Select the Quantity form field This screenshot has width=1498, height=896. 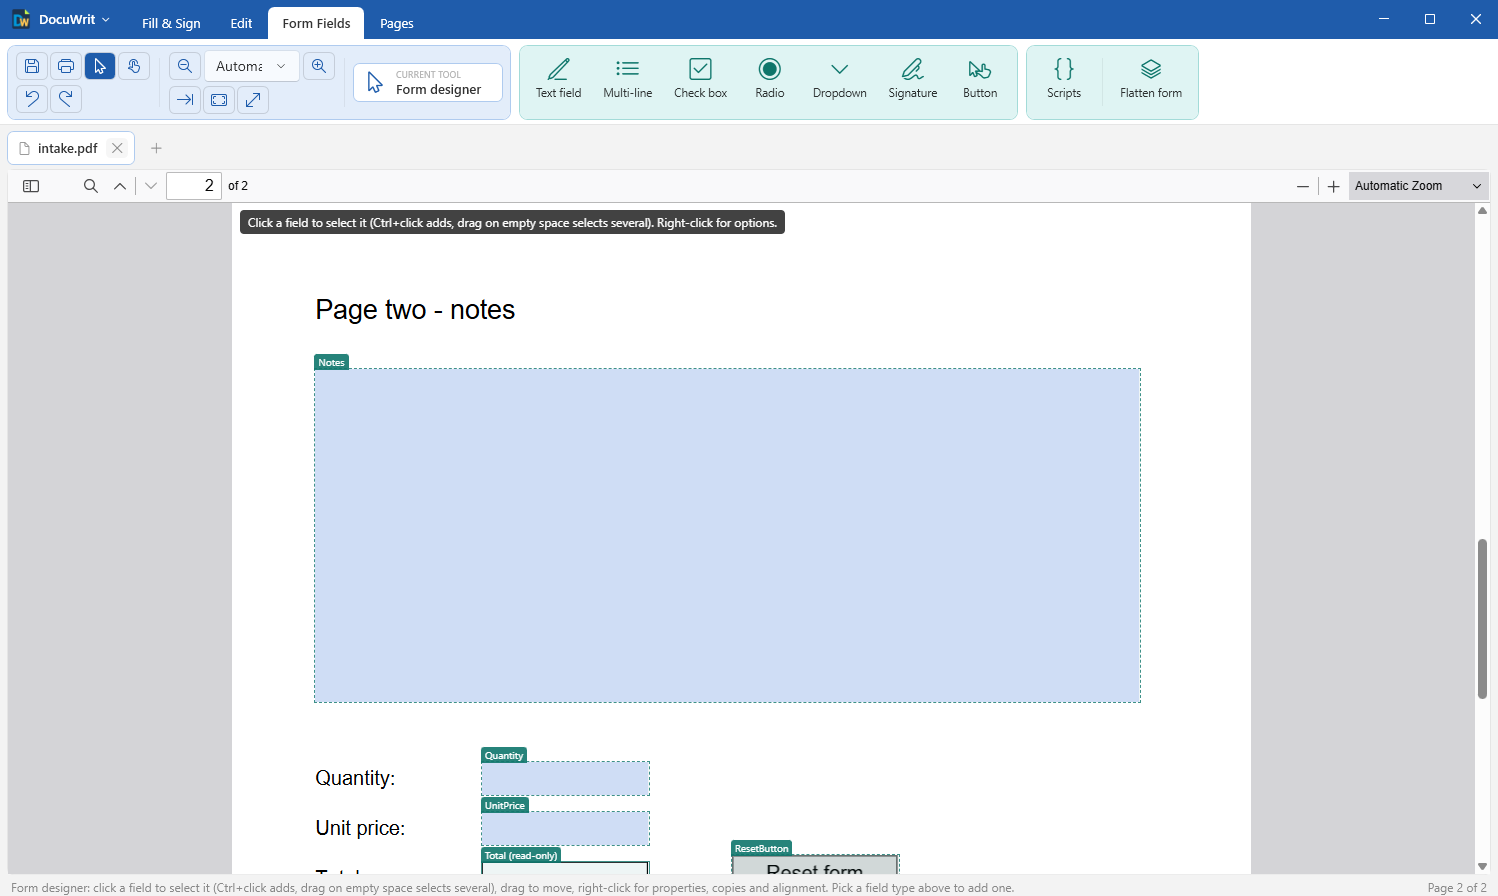565,778
